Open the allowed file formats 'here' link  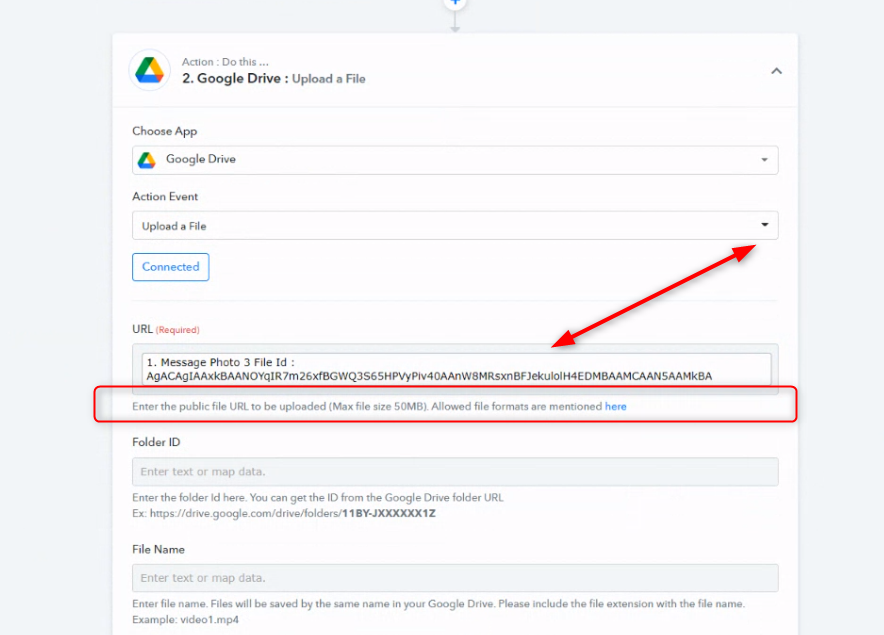(616, 407)
